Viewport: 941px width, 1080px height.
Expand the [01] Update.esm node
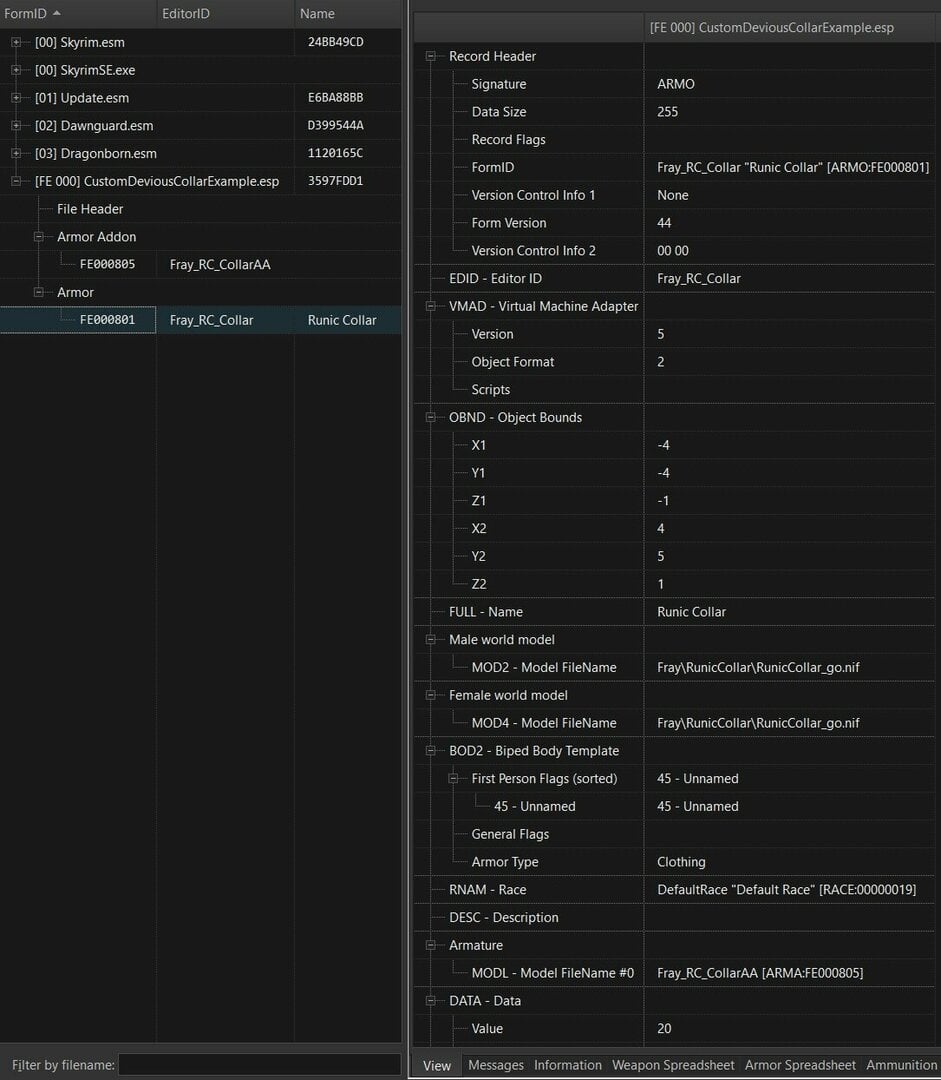pos(16,98)
